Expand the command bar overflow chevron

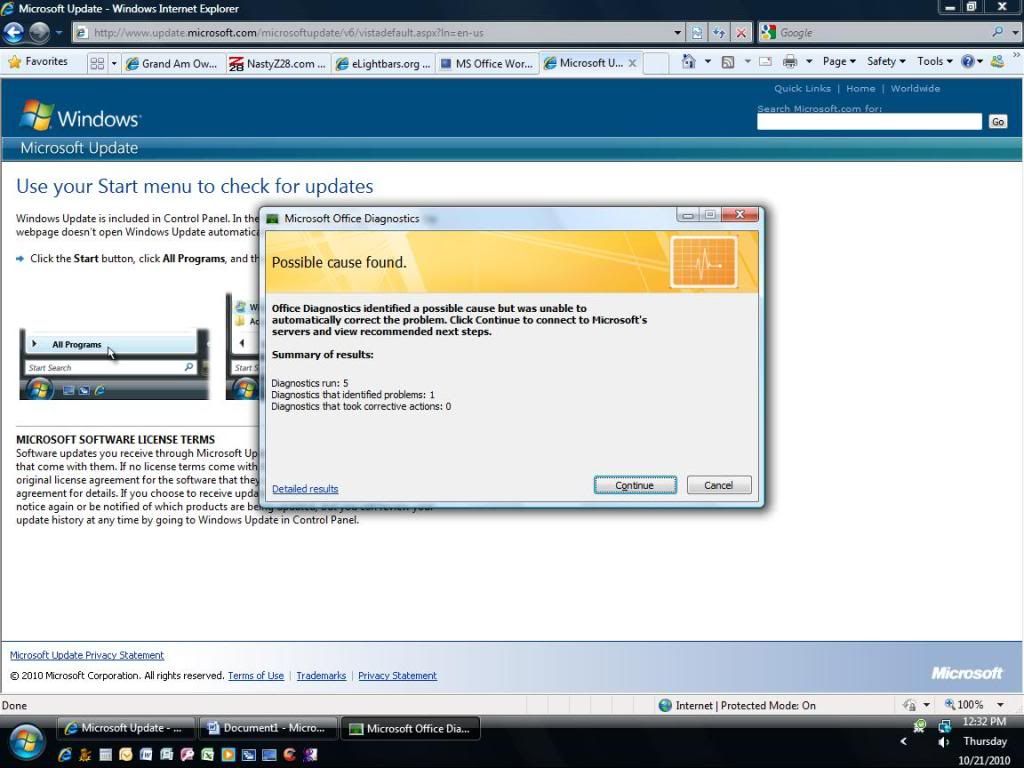click(1016, 57)
